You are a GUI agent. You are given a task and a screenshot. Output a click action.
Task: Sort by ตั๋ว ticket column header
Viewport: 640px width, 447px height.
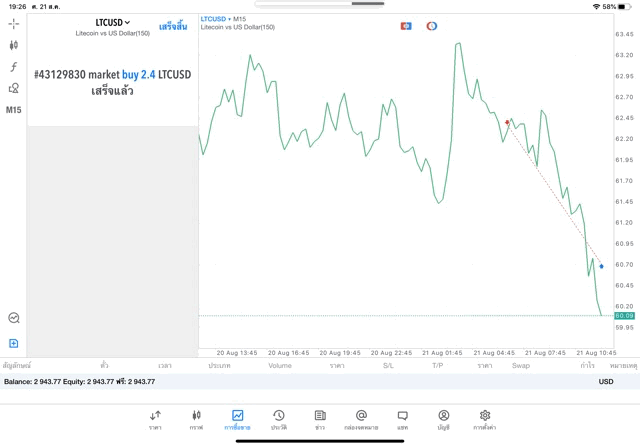[x=104, y=365]
